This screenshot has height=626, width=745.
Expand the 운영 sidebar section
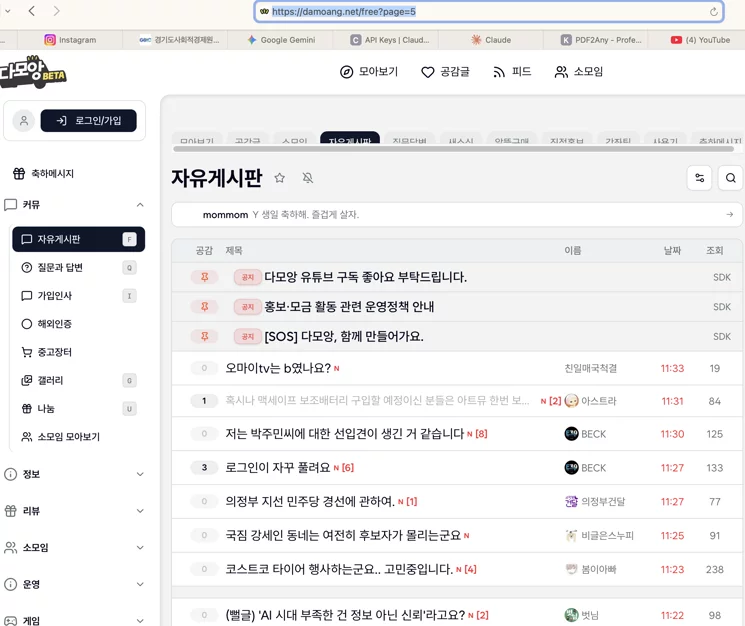pyautogui.click(x=140, y=584)
